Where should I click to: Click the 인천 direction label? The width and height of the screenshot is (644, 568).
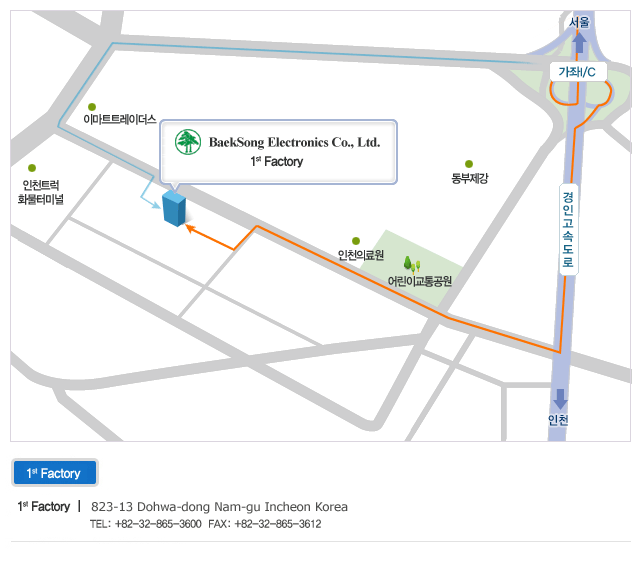tap(558, 420)
